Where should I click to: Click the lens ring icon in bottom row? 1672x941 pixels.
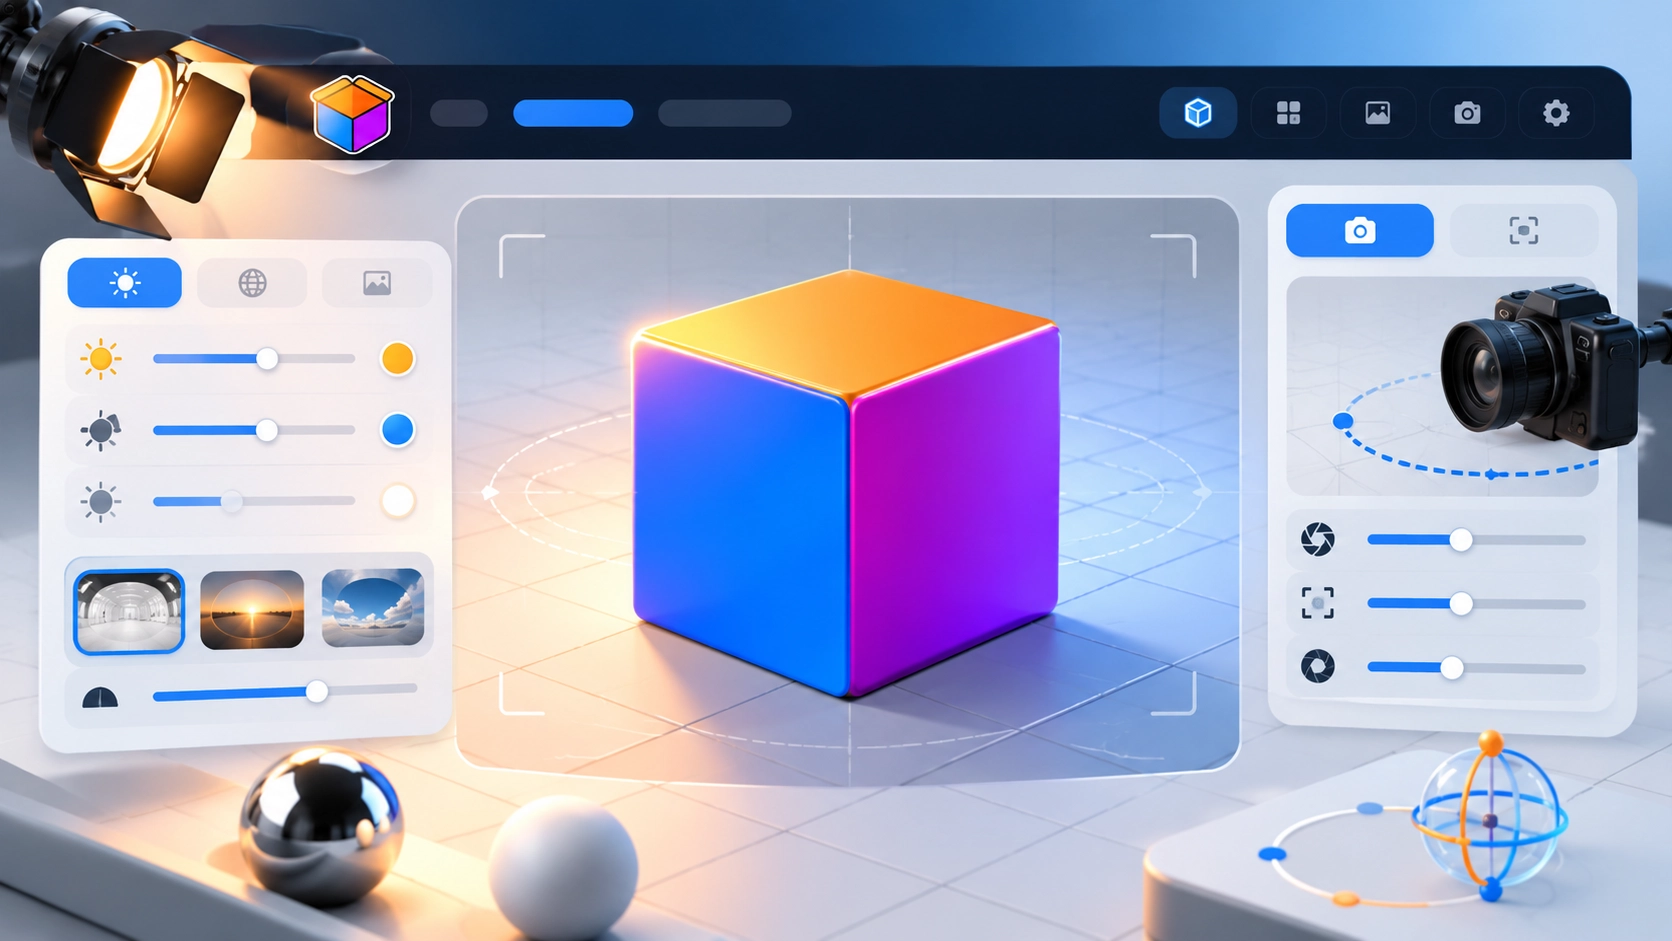(1318, 666)
